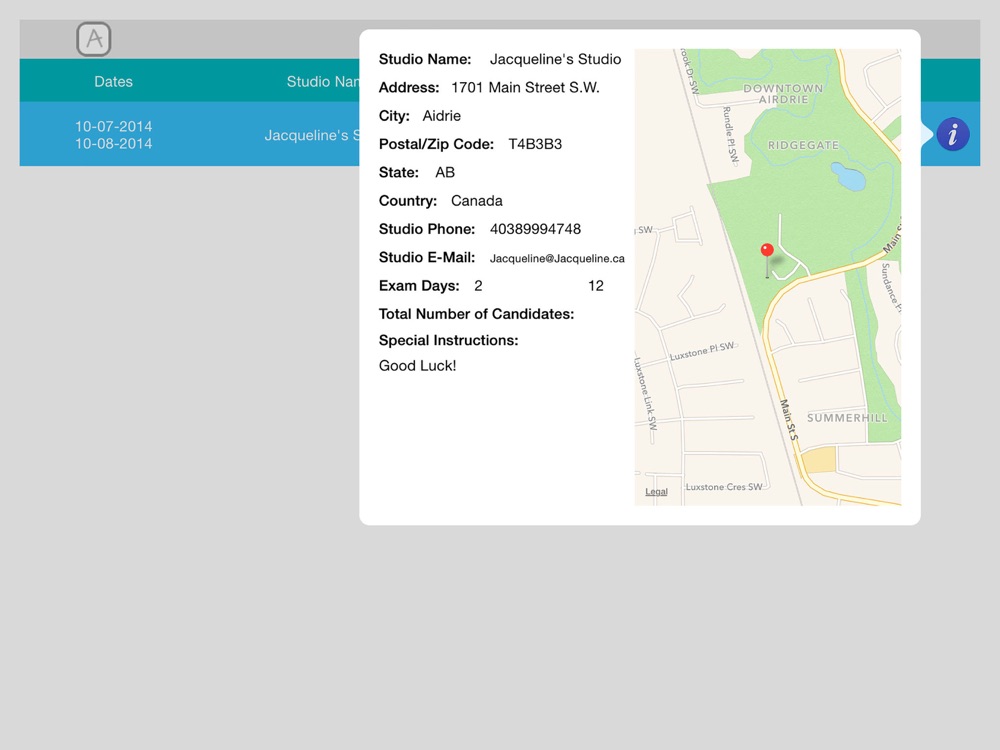Tap the exam days value 12

[x=596, y=286]
